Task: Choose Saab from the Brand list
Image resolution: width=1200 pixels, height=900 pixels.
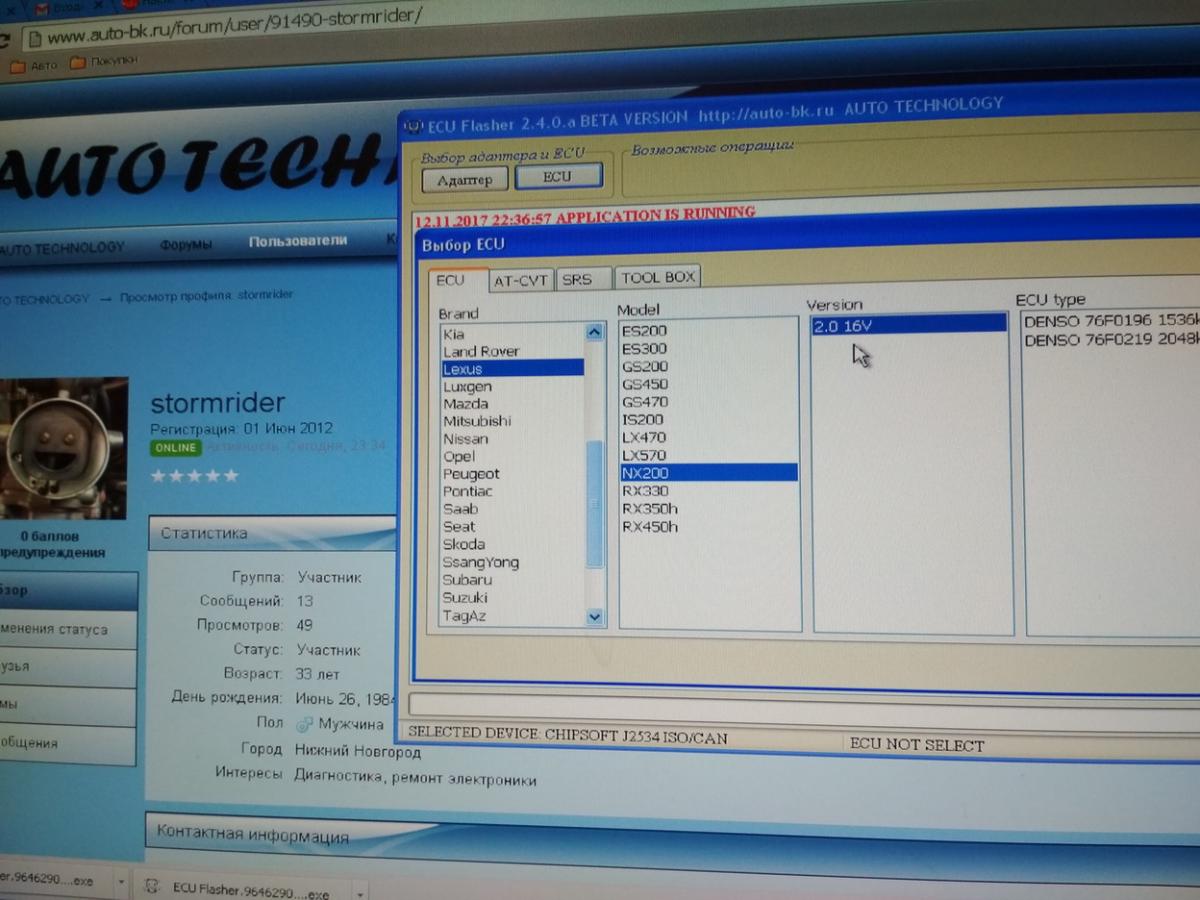Action: tap(460, 508)
